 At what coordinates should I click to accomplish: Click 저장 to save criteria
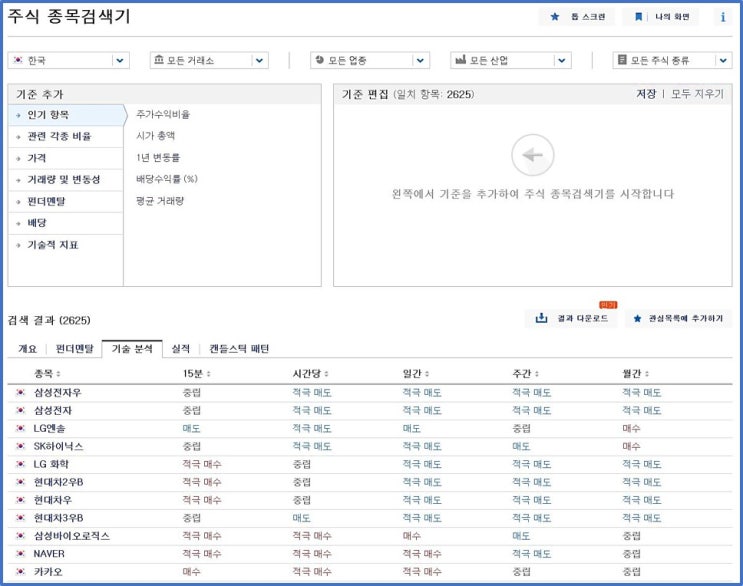pyautogui.click(x=646, y=94)
